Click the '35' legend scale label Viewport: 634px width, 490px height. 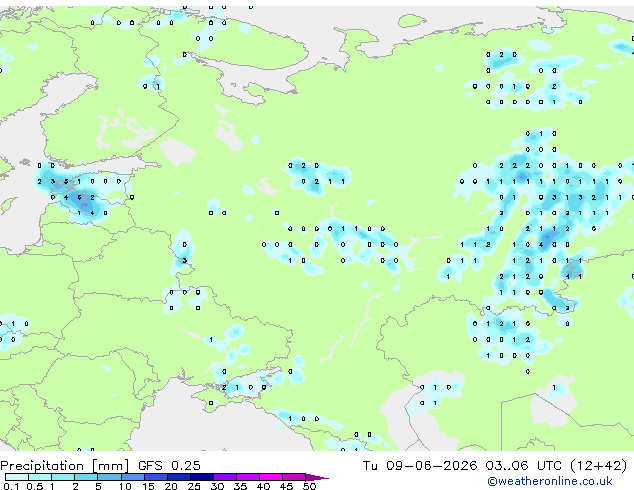tap(240, 486)
